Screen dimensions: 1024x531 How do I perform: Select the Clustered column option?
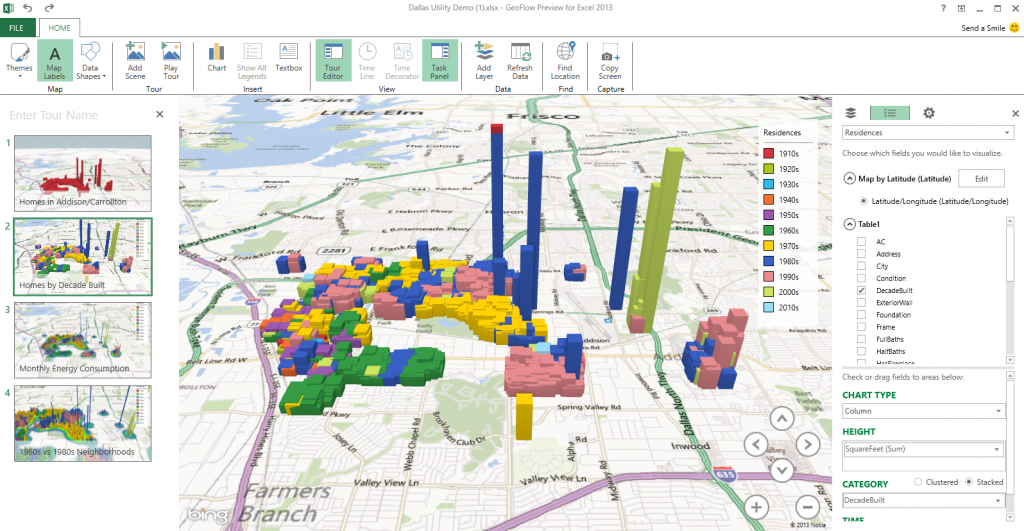(918, 482)
